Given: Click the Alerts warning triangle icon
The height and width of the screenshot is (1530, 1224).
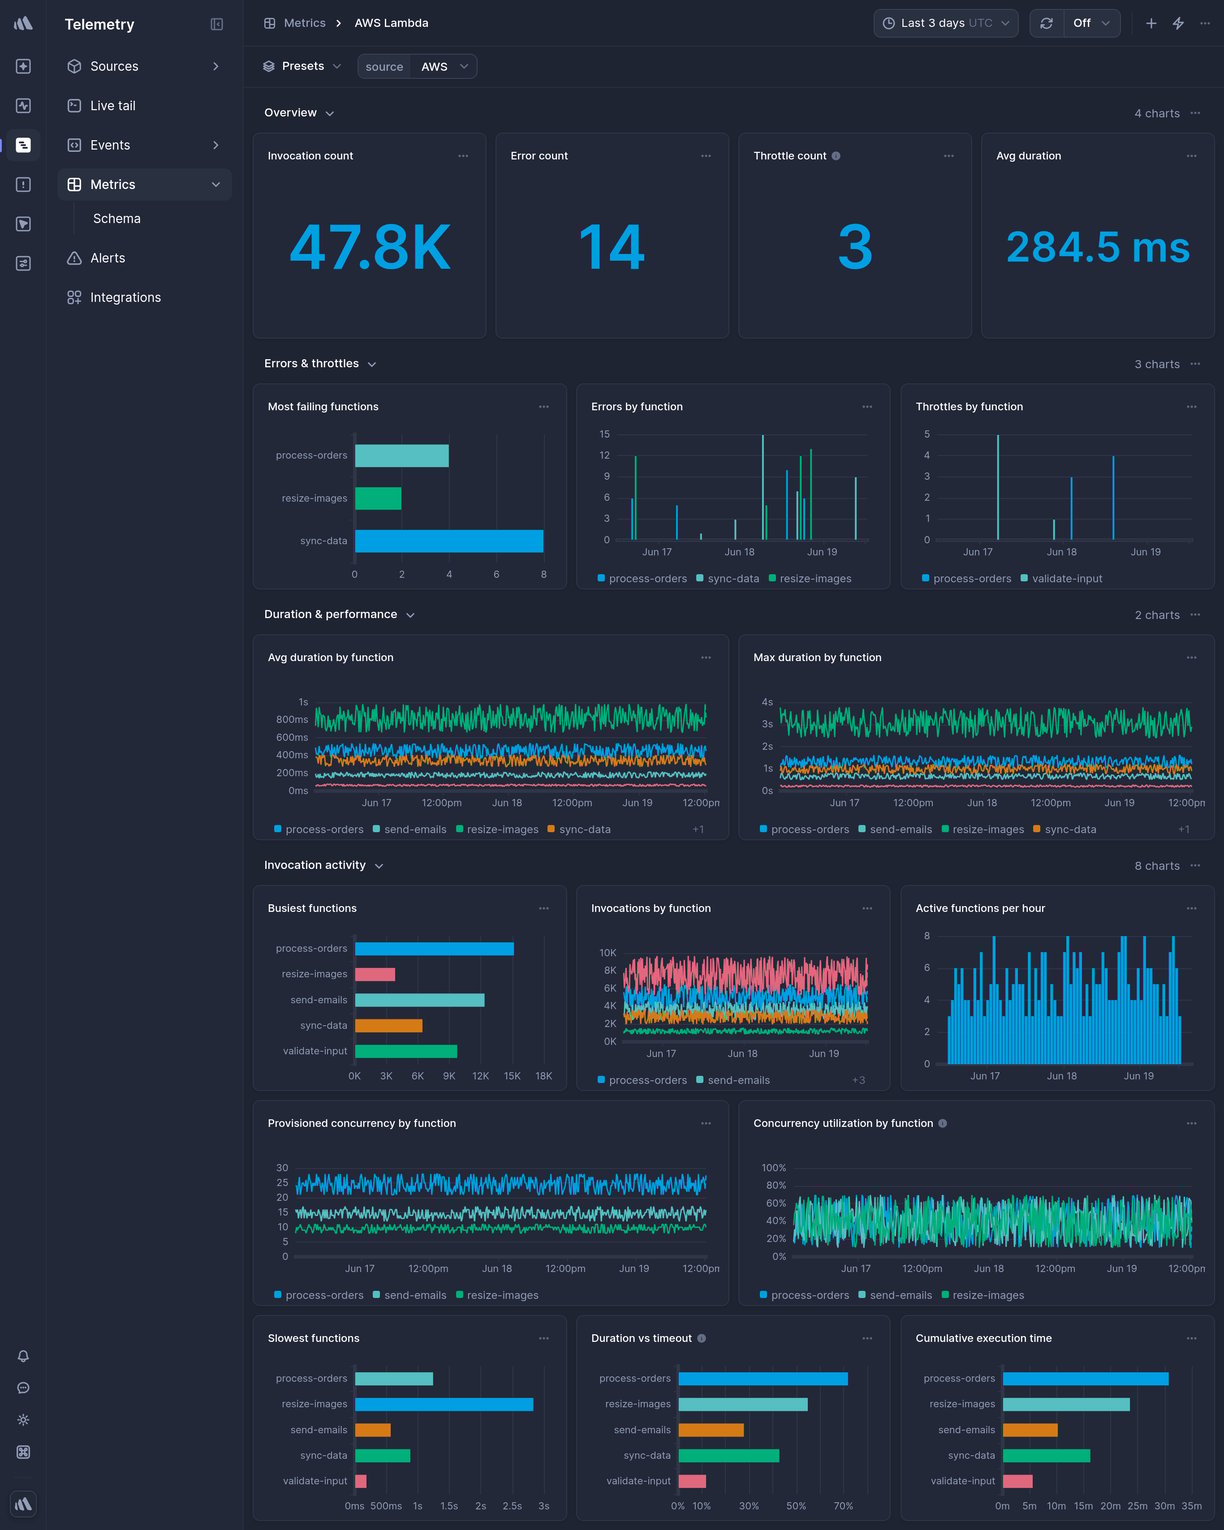Looking at the screenshot, I should pyautogui.click(x=74, y=258).
